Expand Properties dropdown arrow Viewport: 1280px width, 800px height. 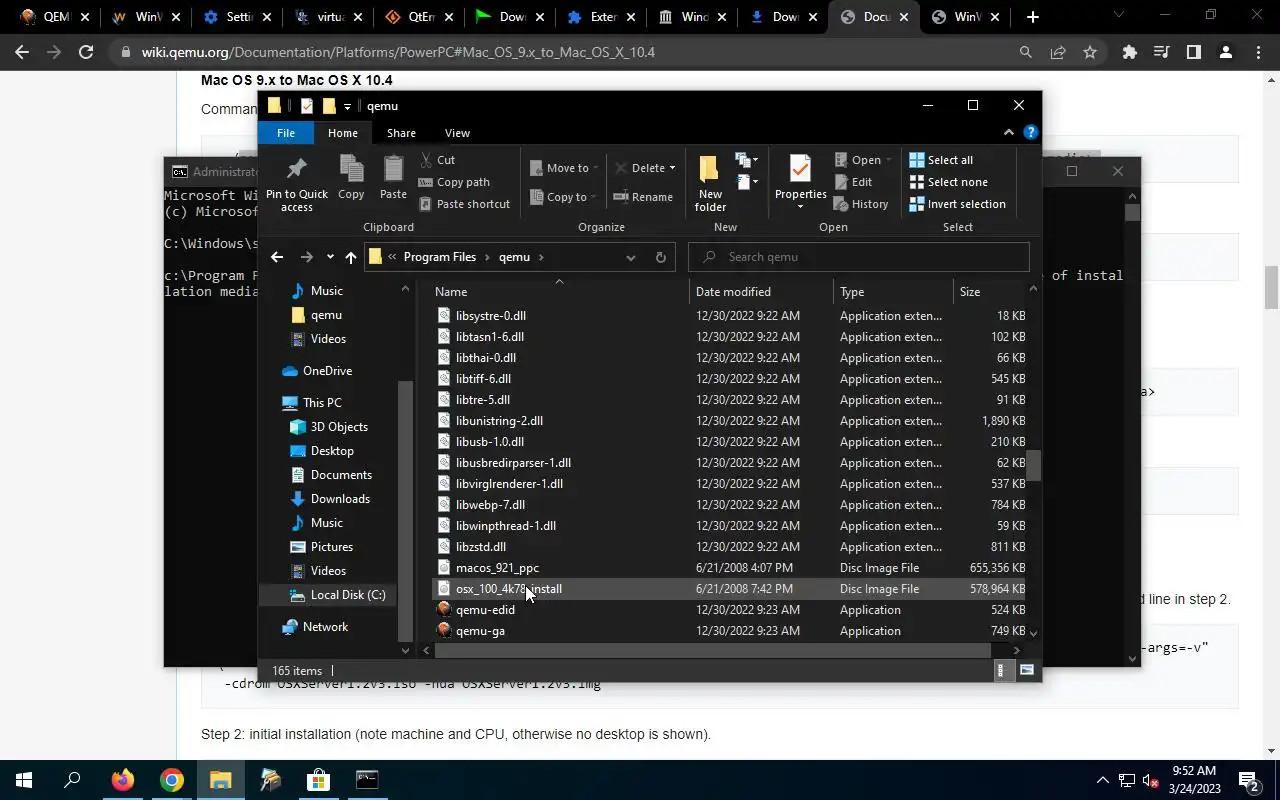click(x=800, y=207)
